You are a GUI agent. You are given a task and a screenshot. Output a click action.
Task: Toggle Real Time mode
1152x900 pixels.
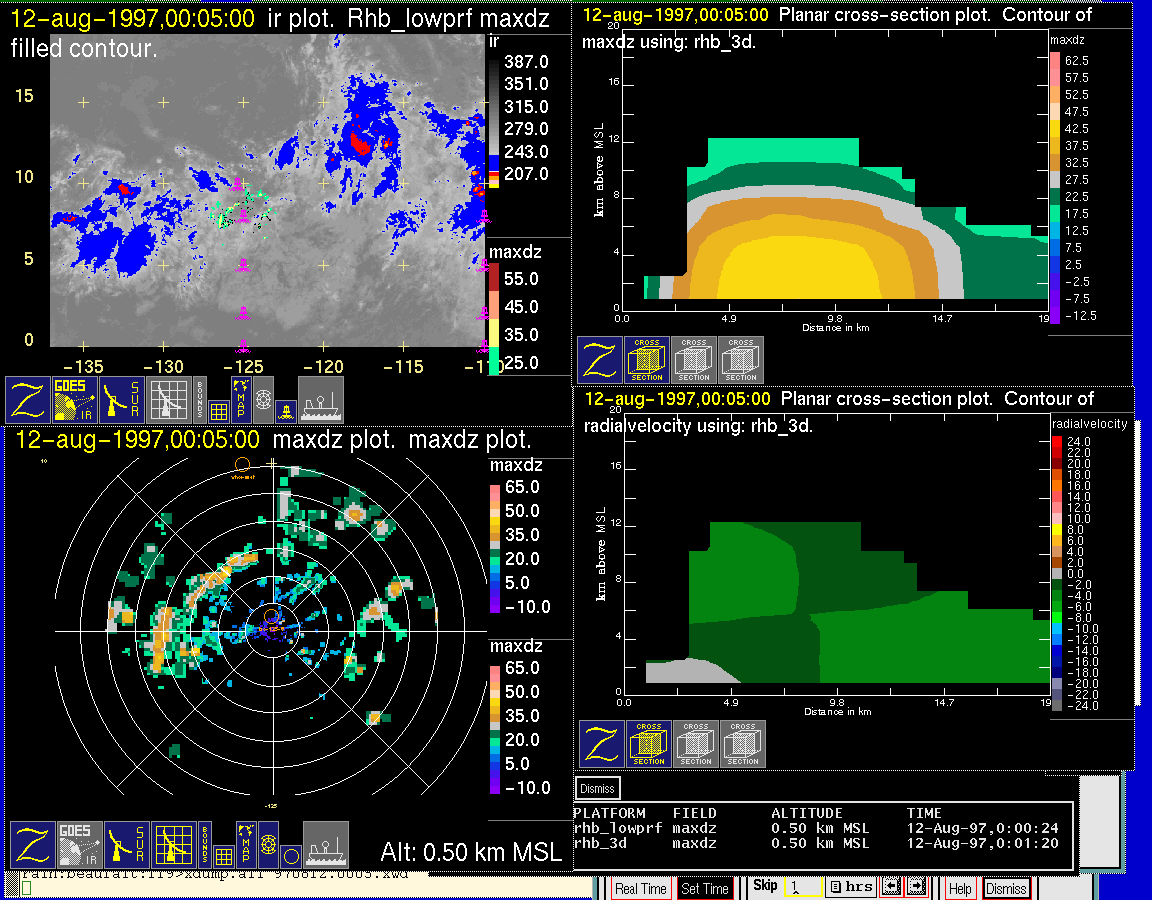coord(640,888)
